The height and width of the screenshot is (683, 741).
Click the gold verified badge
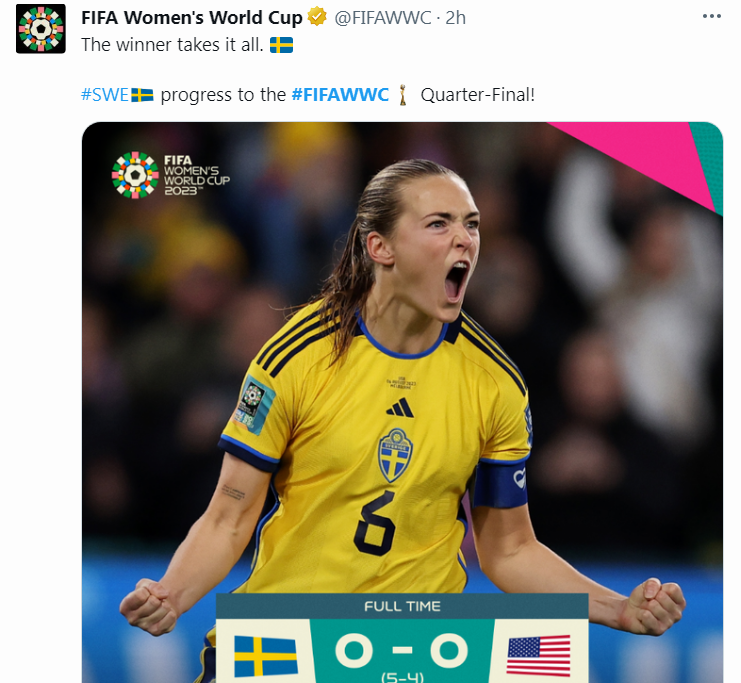click(317, 17)
